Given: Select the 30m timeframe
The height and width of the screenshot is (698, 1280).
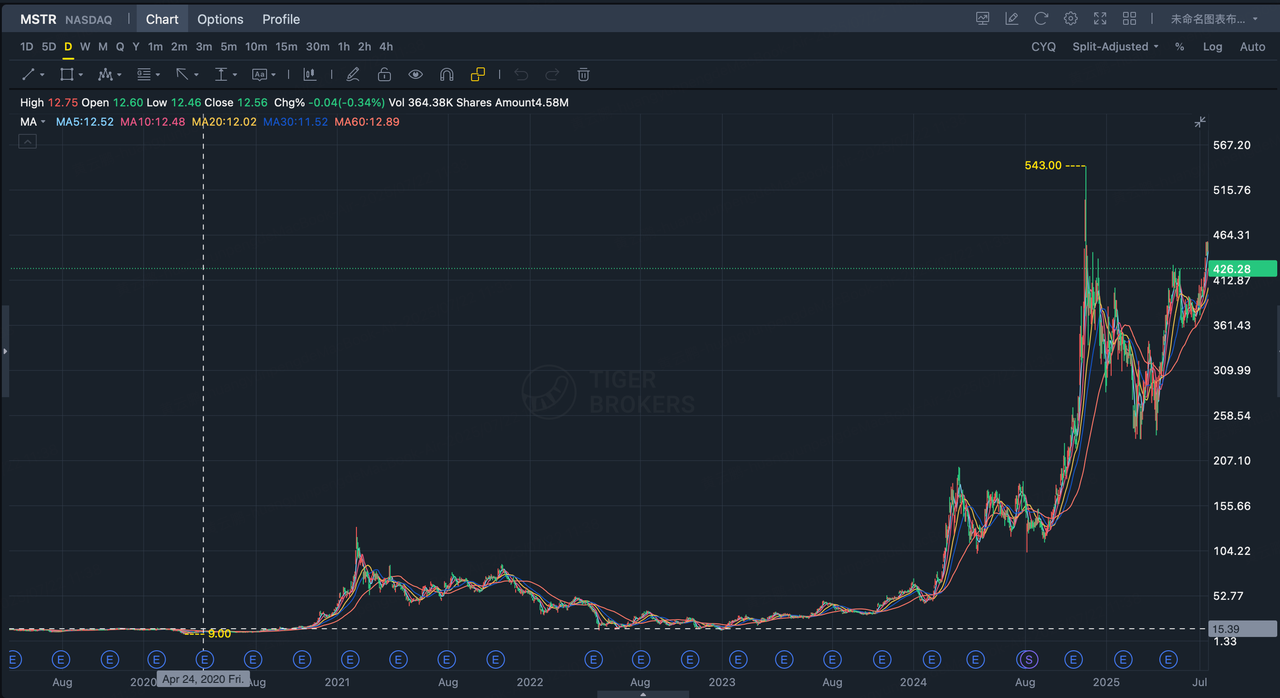Looking at the screenshot, I should (x=318, y=47).
